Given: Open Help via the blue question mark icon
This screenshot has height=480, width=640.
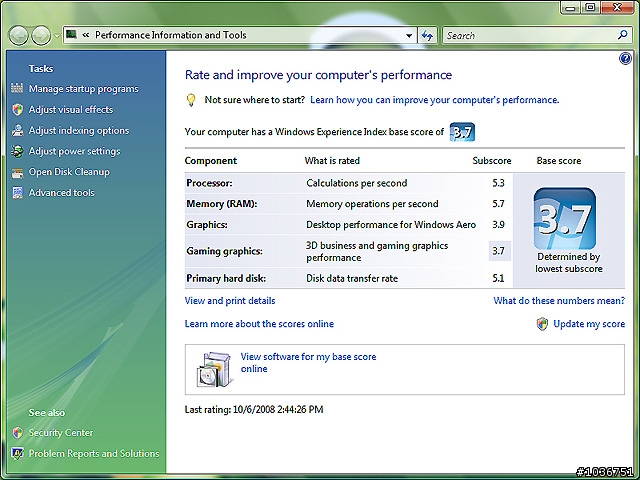Looking at the screenshot, I should [625, 59].
